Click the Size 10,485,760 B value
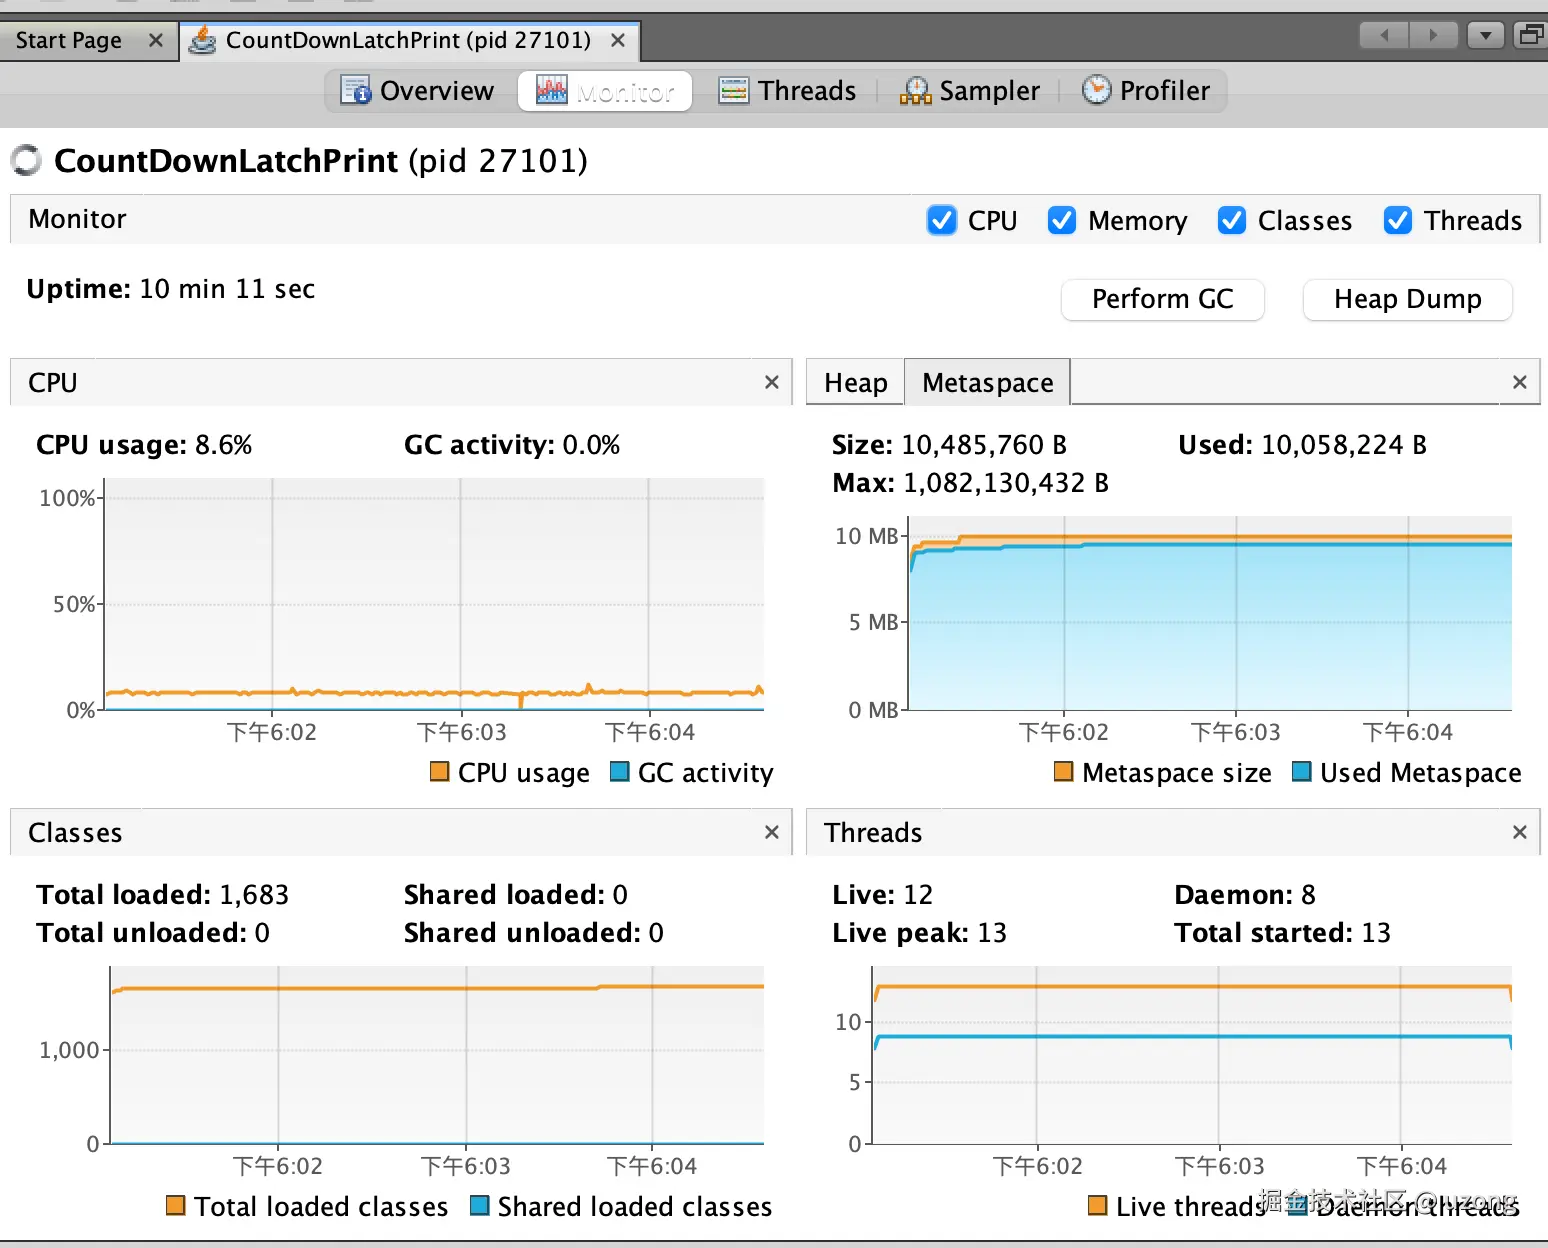The height and width of the screenshot is (1248, 1548). tap(984, 445)
